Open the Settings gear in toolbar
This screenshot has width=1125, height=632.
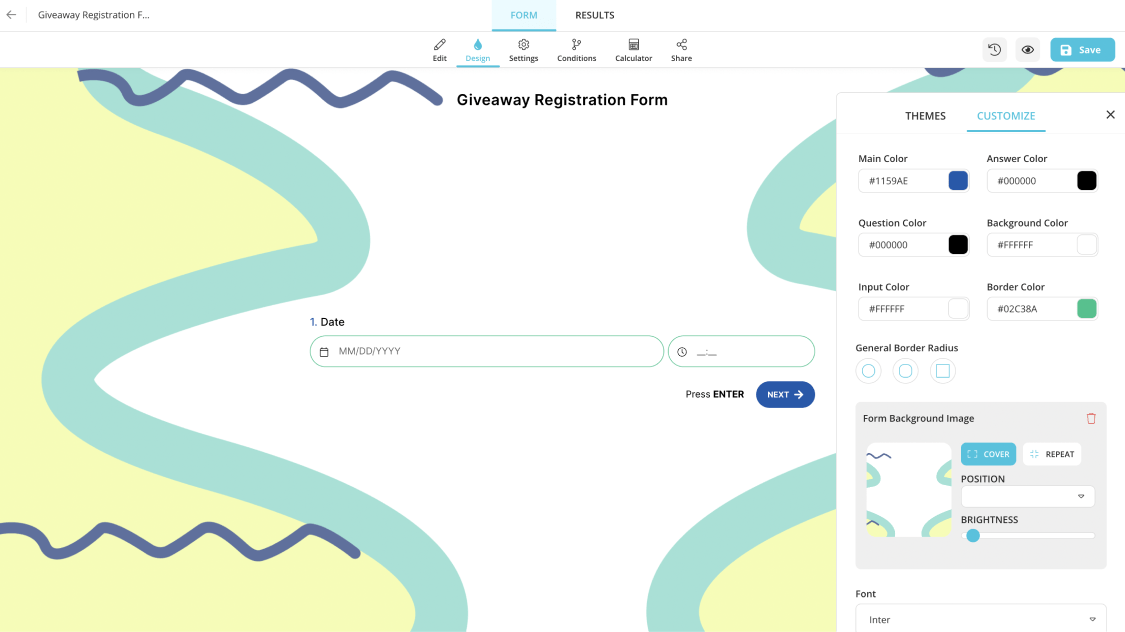523,50
